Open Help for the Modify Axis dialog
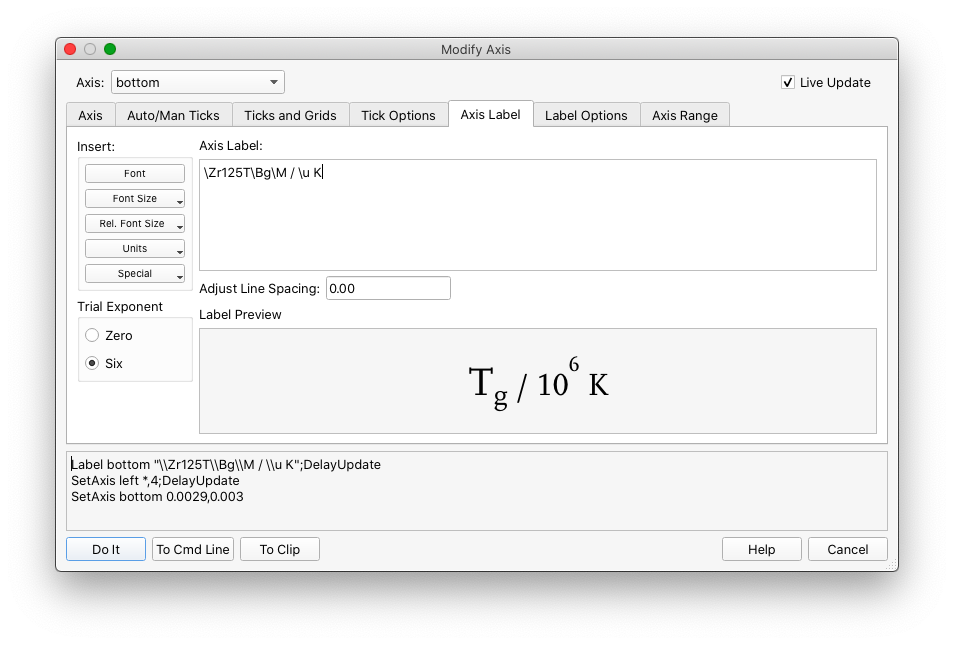The width and height of the screenshot is (954, 645). pyautogui.click(x=761, y=548)
